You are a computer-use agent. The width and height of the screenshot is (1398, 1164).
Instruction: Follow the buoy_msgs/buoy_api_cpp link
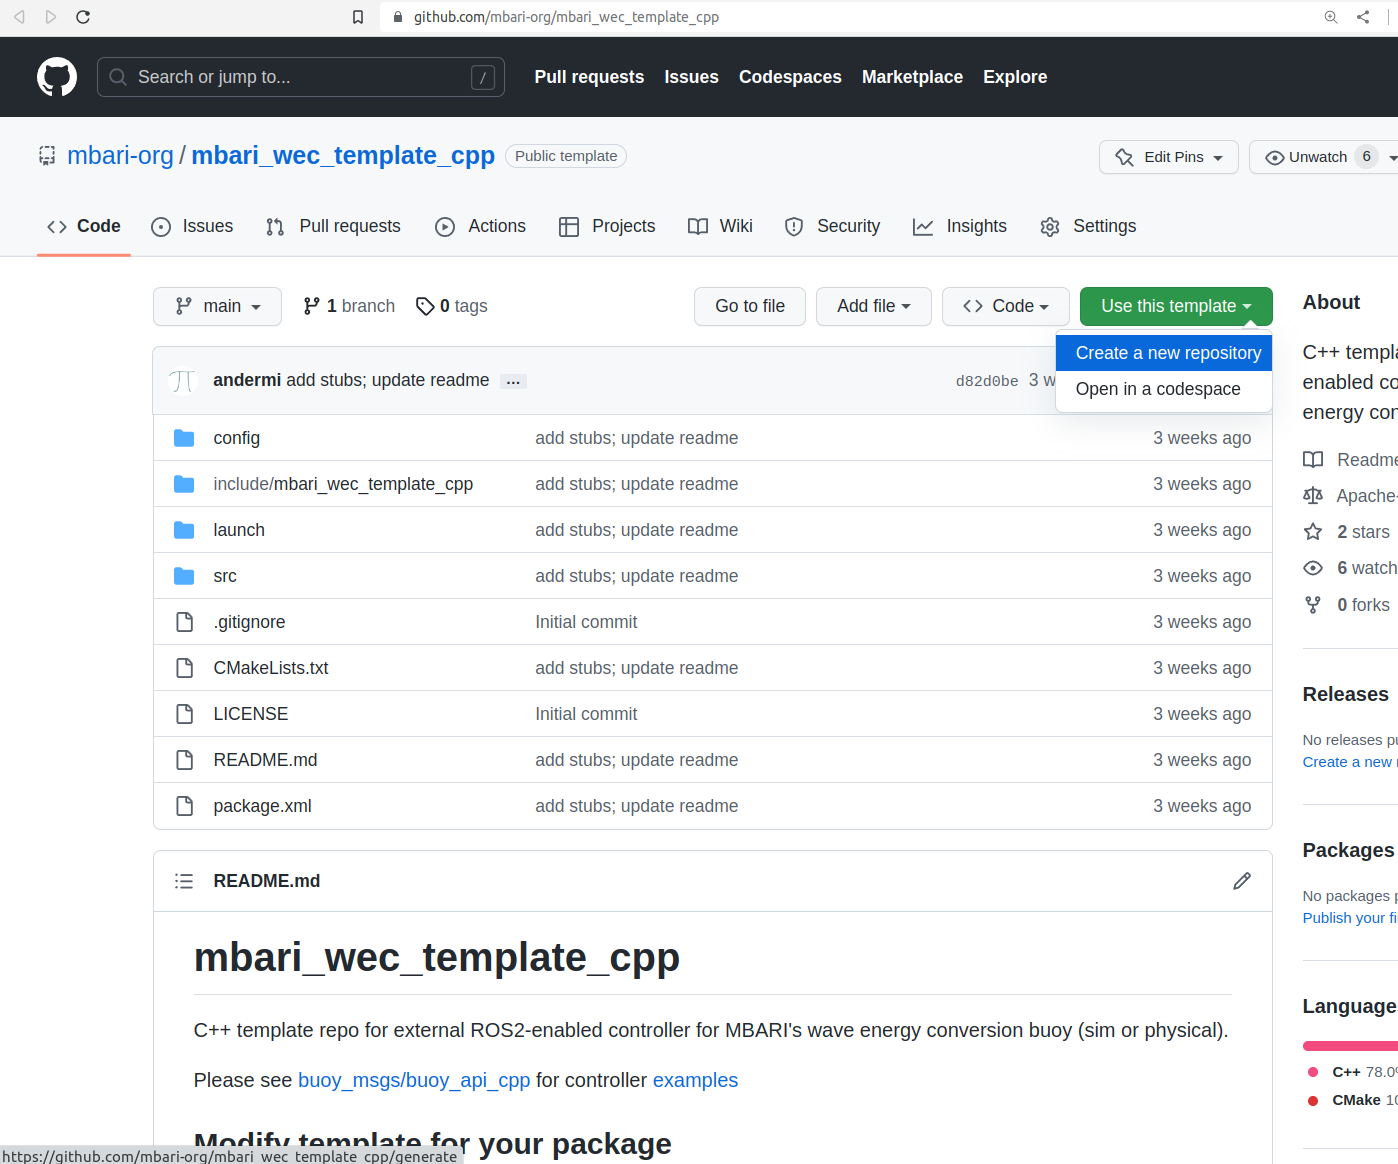414,1080
